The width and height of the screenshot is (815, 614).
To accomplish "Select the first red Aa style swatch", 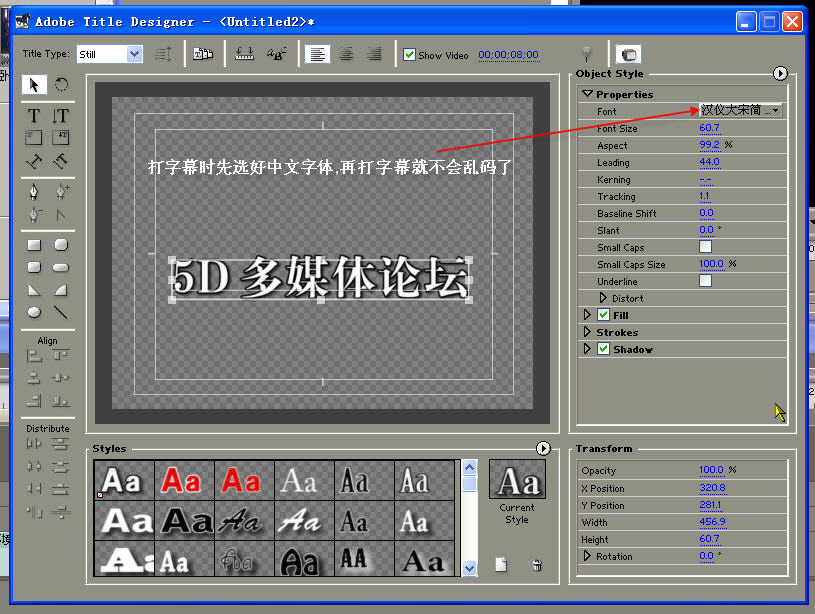I will pos(185,480).
